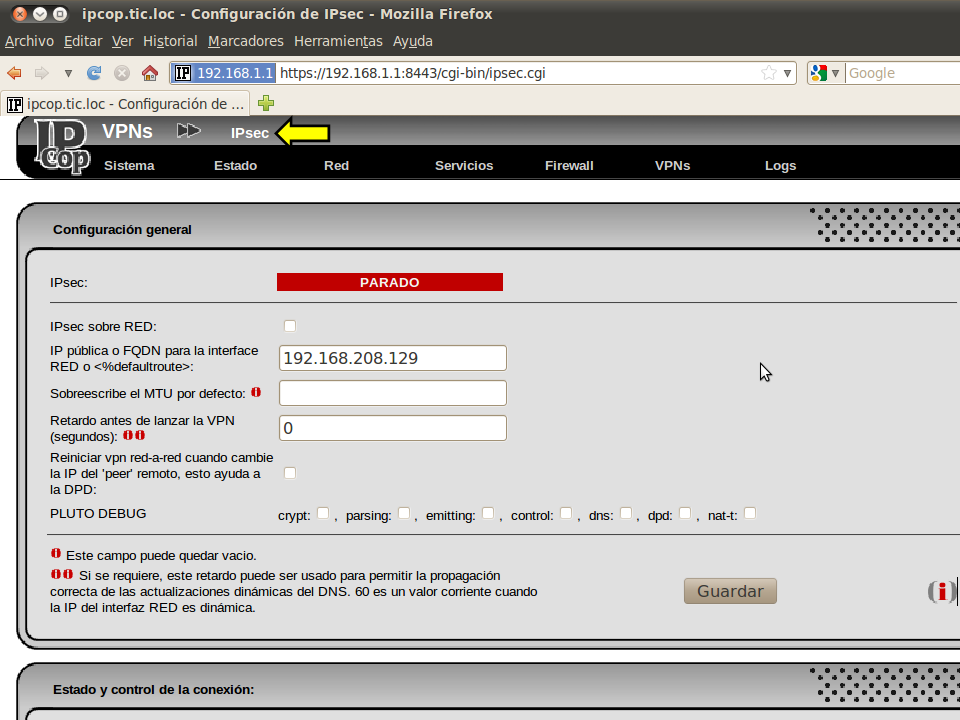
Task: Click the red PARADO status bar
Action: [389, 283]
